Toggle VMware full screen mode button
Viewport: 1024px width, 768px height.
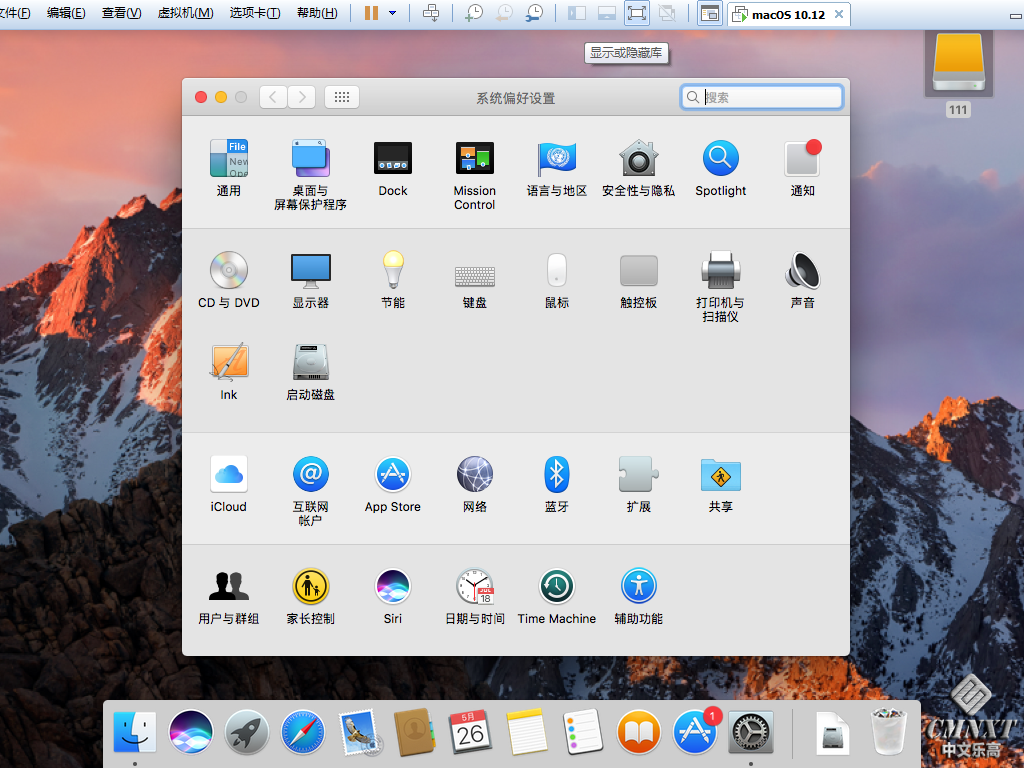point(637,13)
